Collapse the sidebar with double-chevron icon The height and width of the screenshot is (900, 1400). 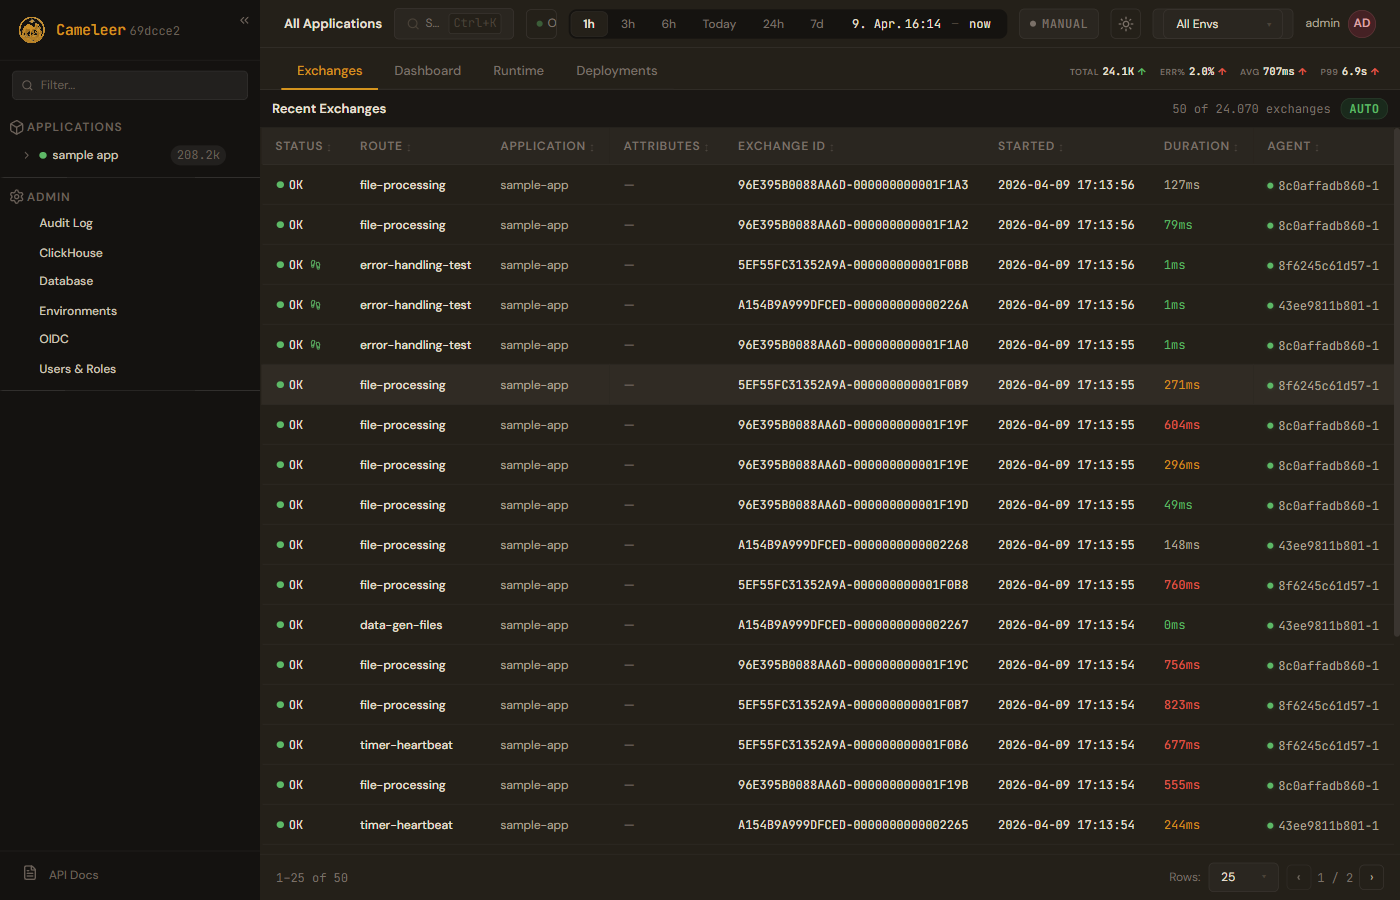[244, 20]
